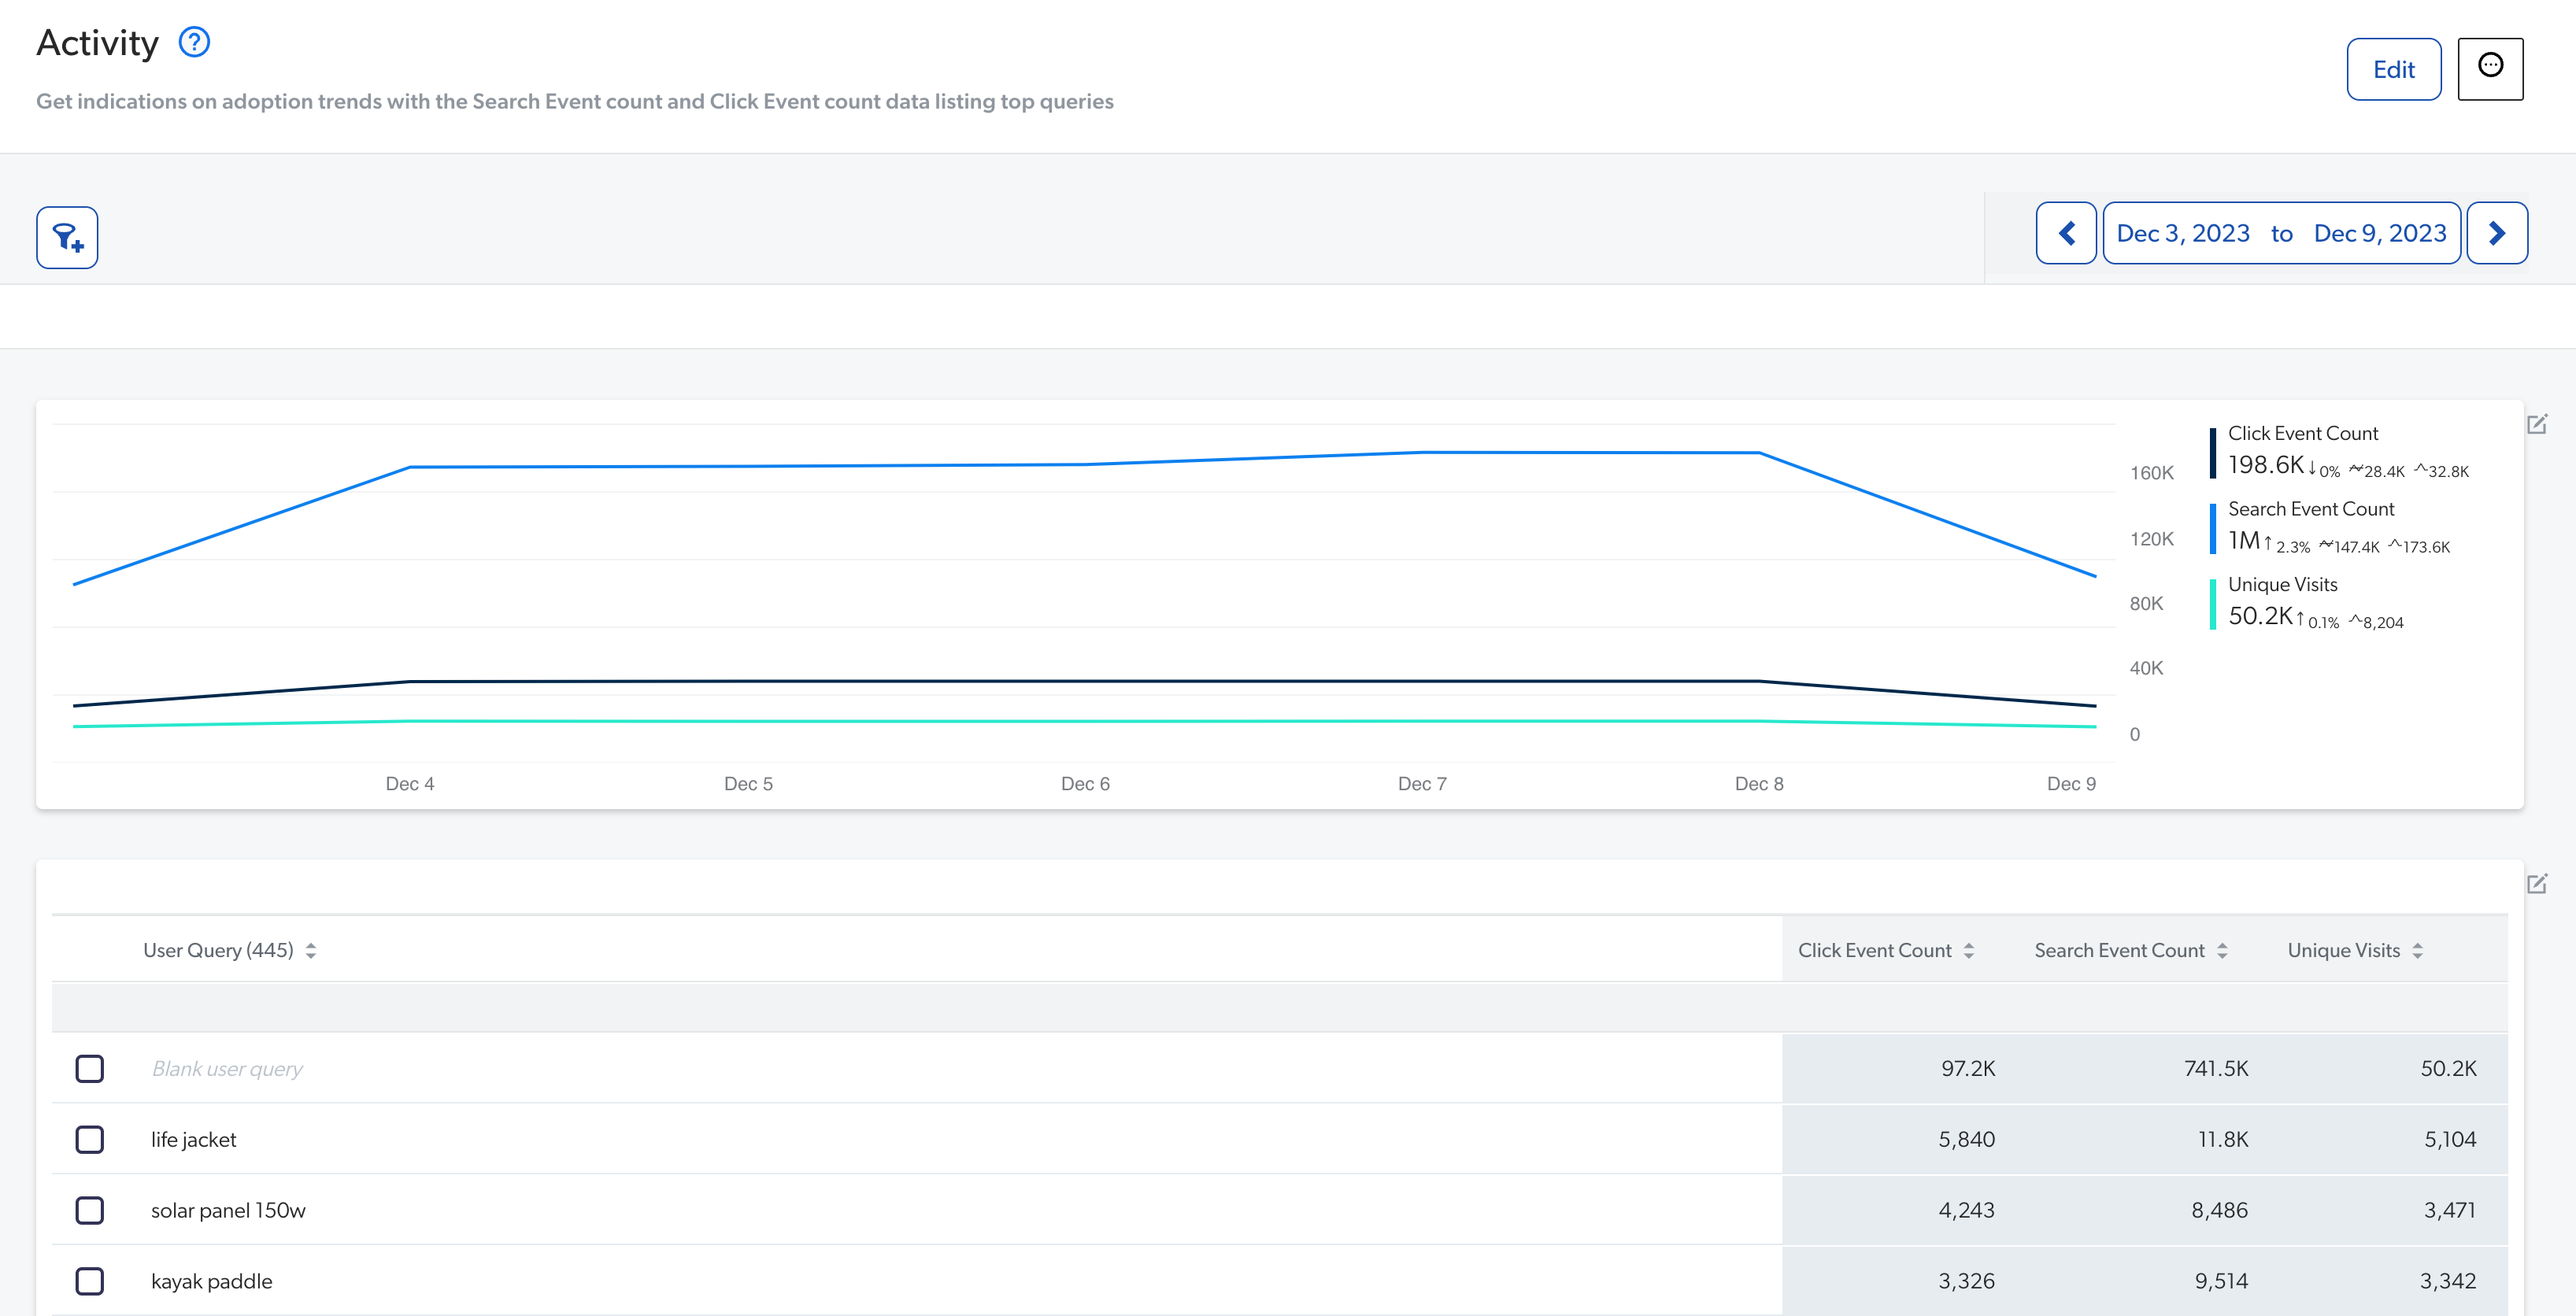Click the teal Unique Visits color marker

2212,602
